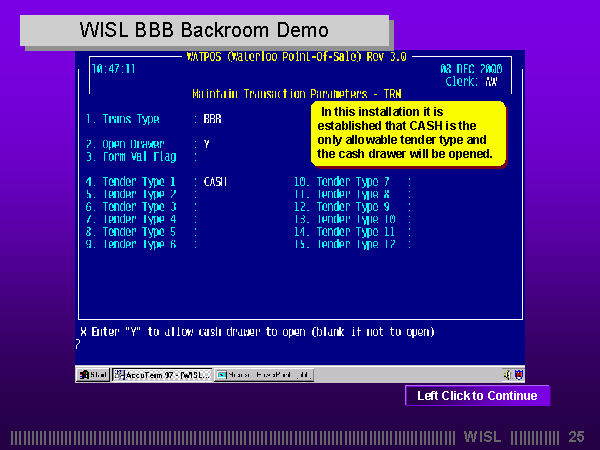Click the slide number 25
The image size is (600, 450).
click(x=576, y=437)
